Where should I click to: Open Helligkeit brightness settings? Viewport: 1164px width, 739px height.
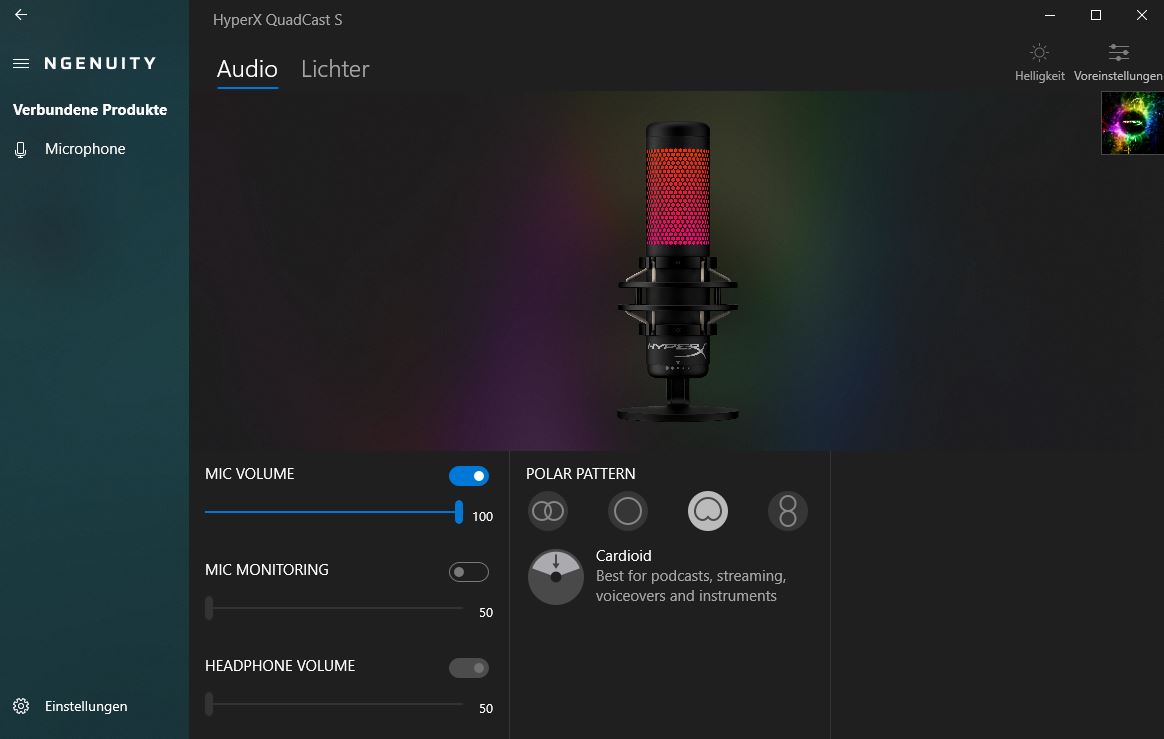[x=1039, y=60]
